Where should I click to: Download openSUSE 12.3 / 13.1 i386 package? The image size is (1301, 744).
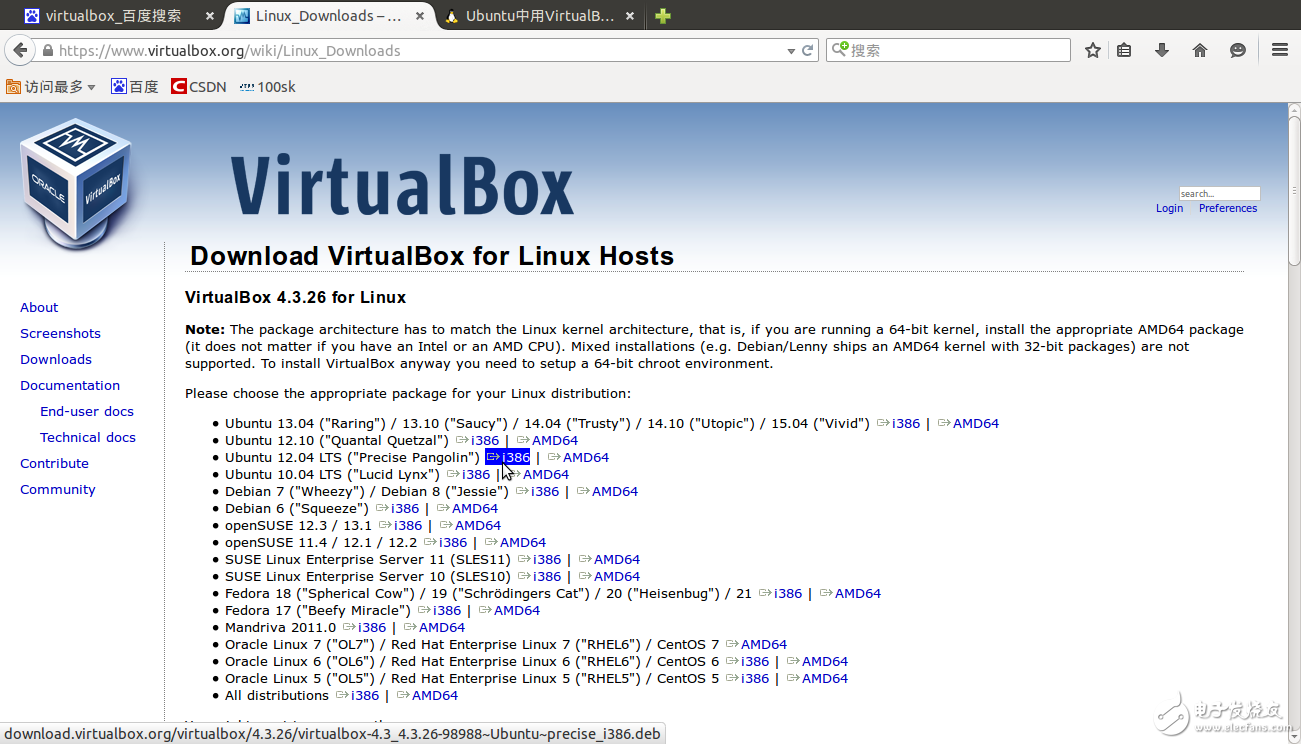point(400,525)
